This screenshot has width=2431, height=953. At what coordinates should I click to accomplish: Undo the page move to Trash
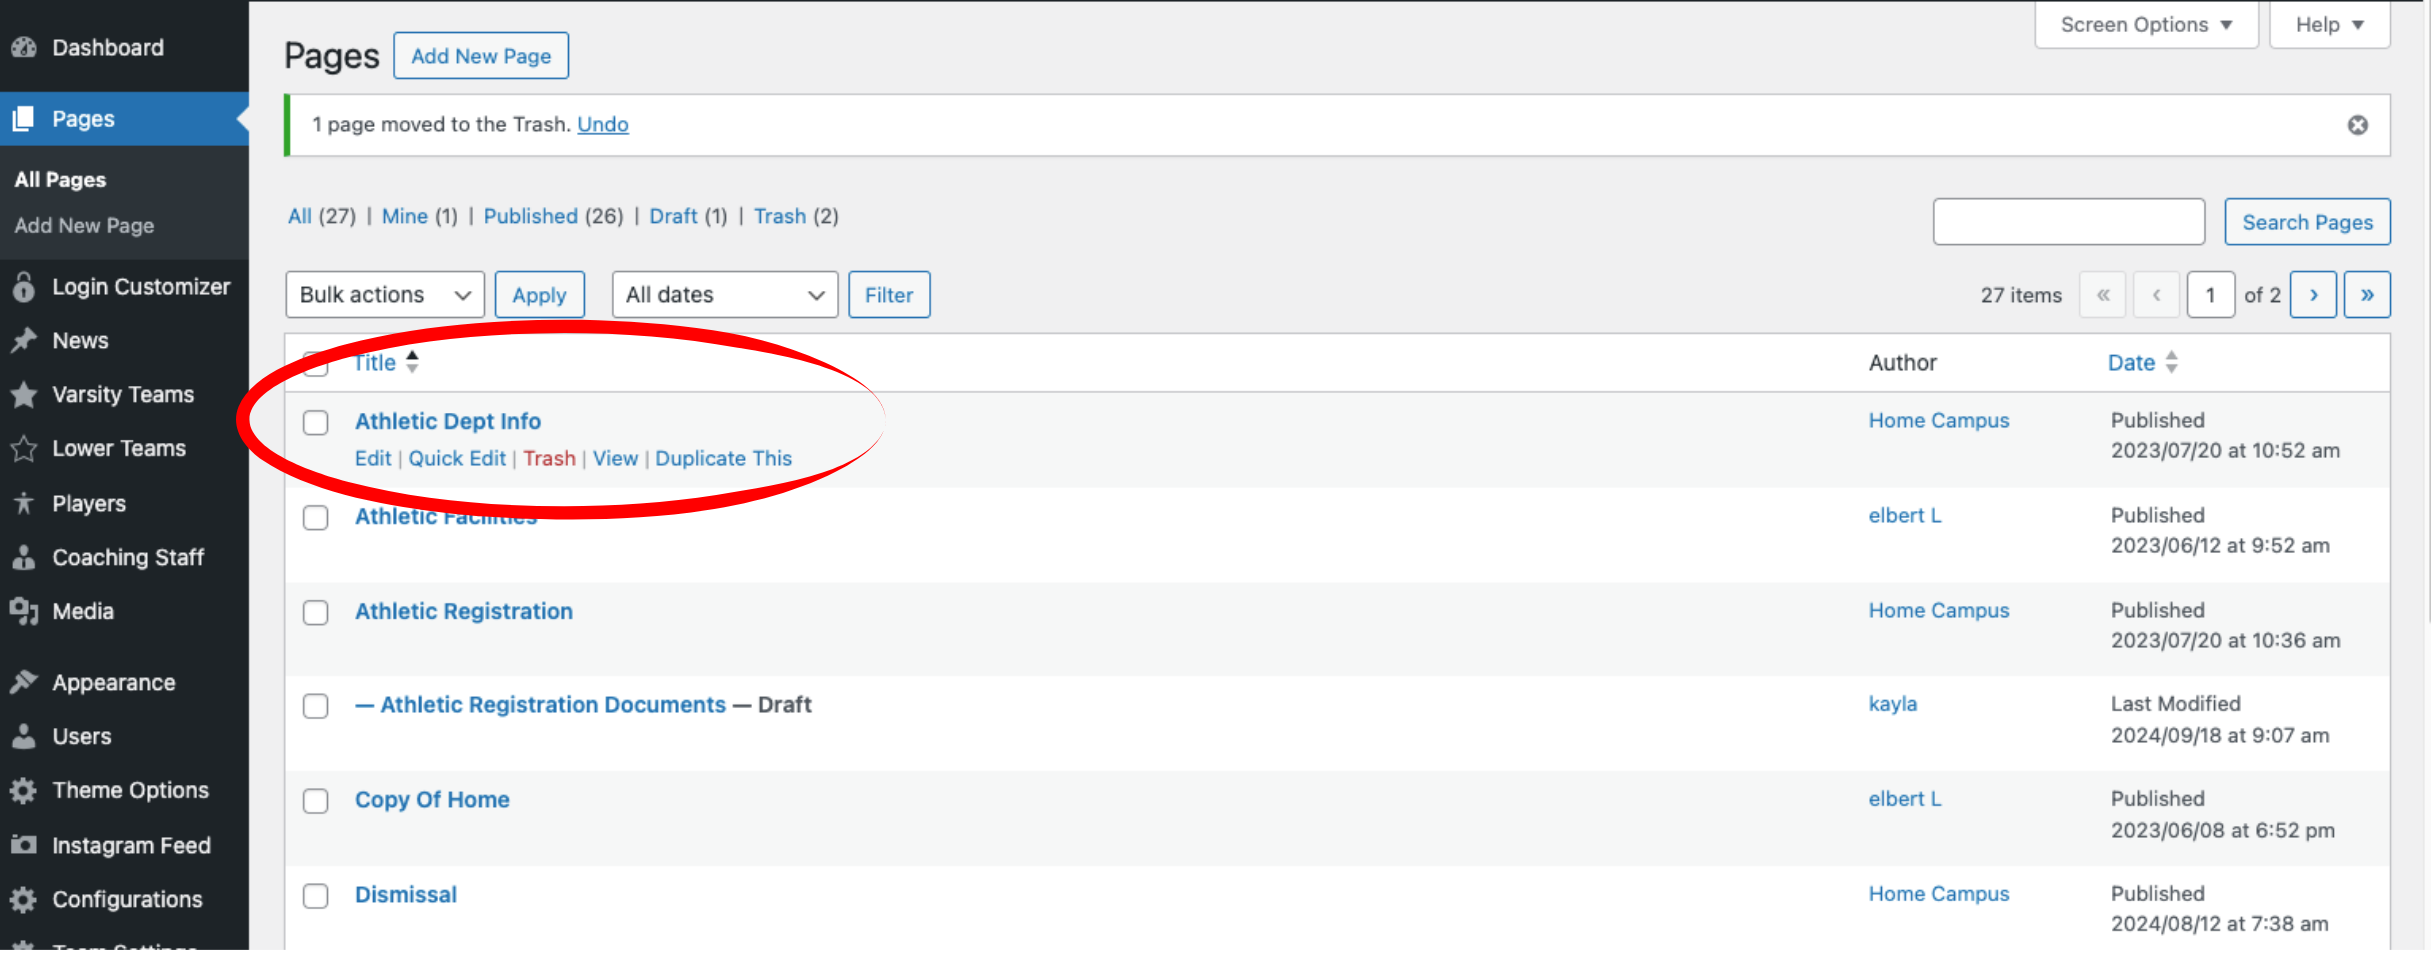tap(602, 125)
